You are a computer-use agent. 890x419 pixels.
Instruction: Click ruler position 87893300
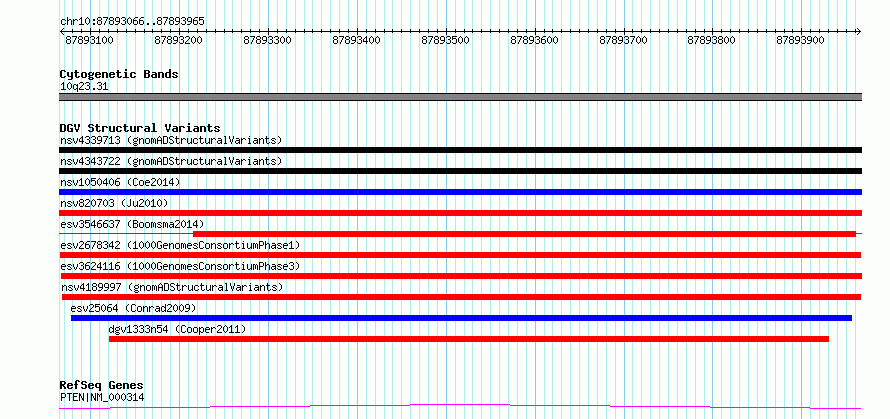(x=267, y=40)
